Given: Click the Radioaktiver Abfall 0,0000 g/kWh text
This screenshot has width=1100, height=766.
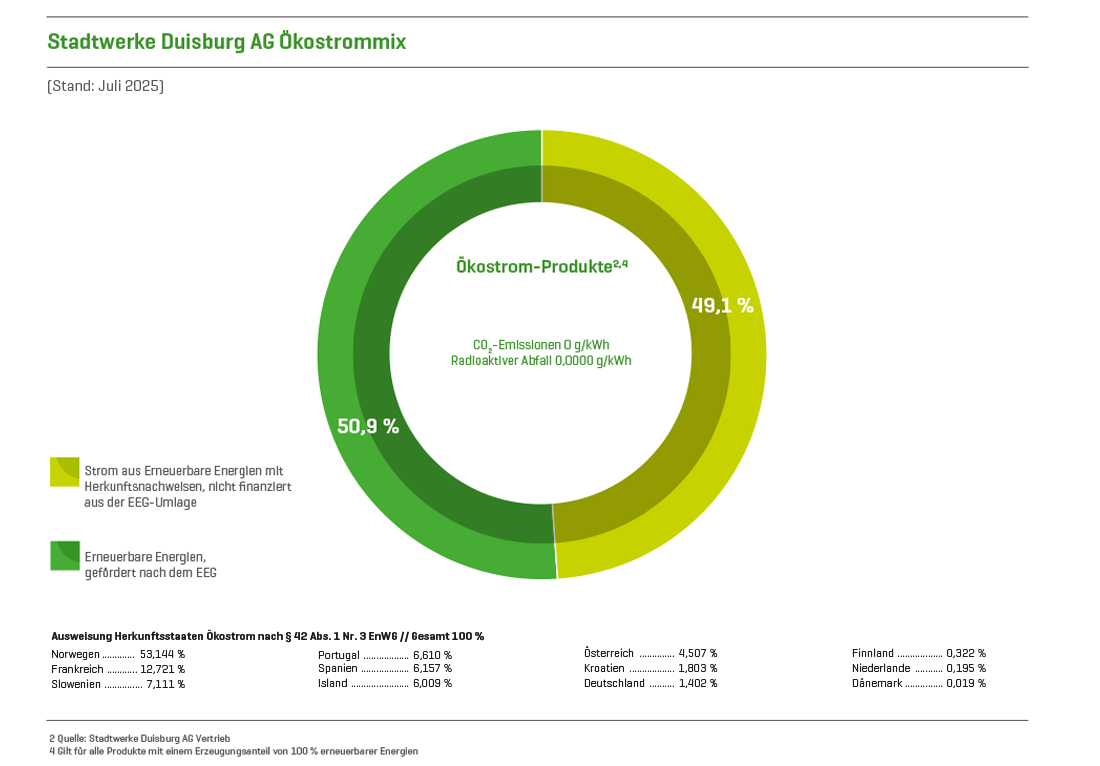Looking at the screenshot, I should [x=541, y=361].
